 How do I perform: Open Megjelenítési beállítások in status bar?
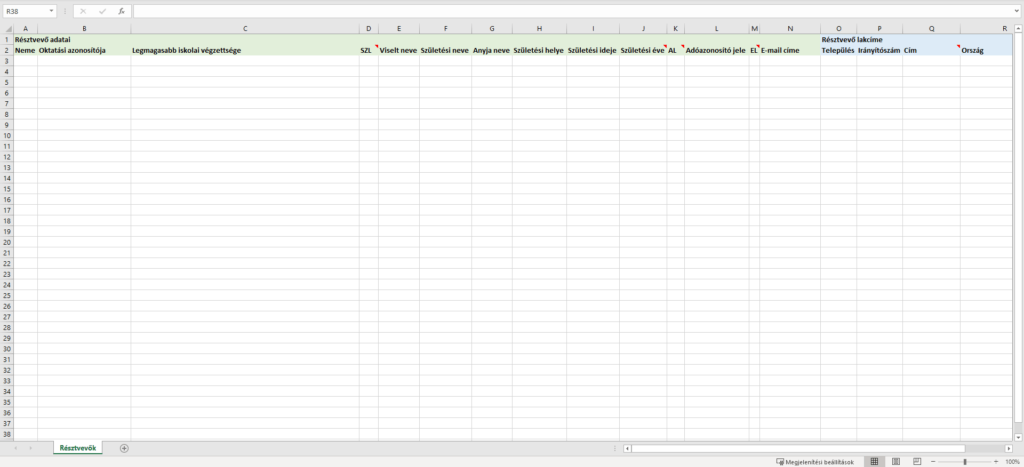click(x=814, y=461)
